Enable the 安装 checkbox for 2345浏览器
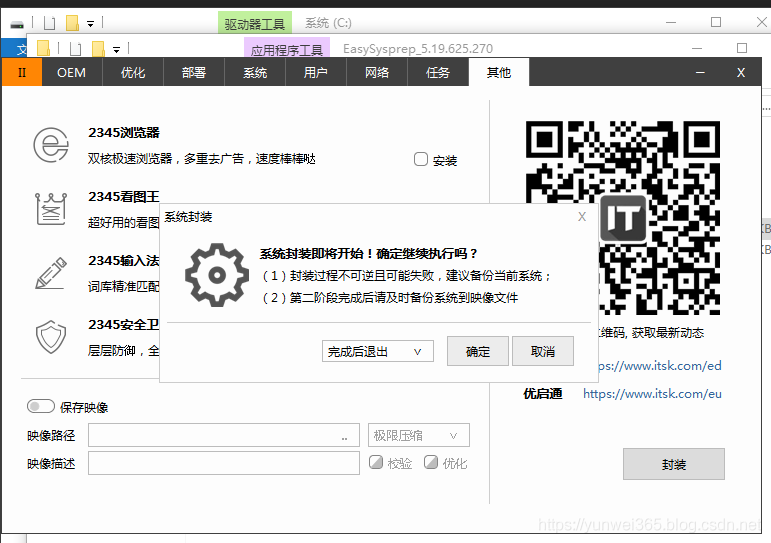 pos(421,159)
